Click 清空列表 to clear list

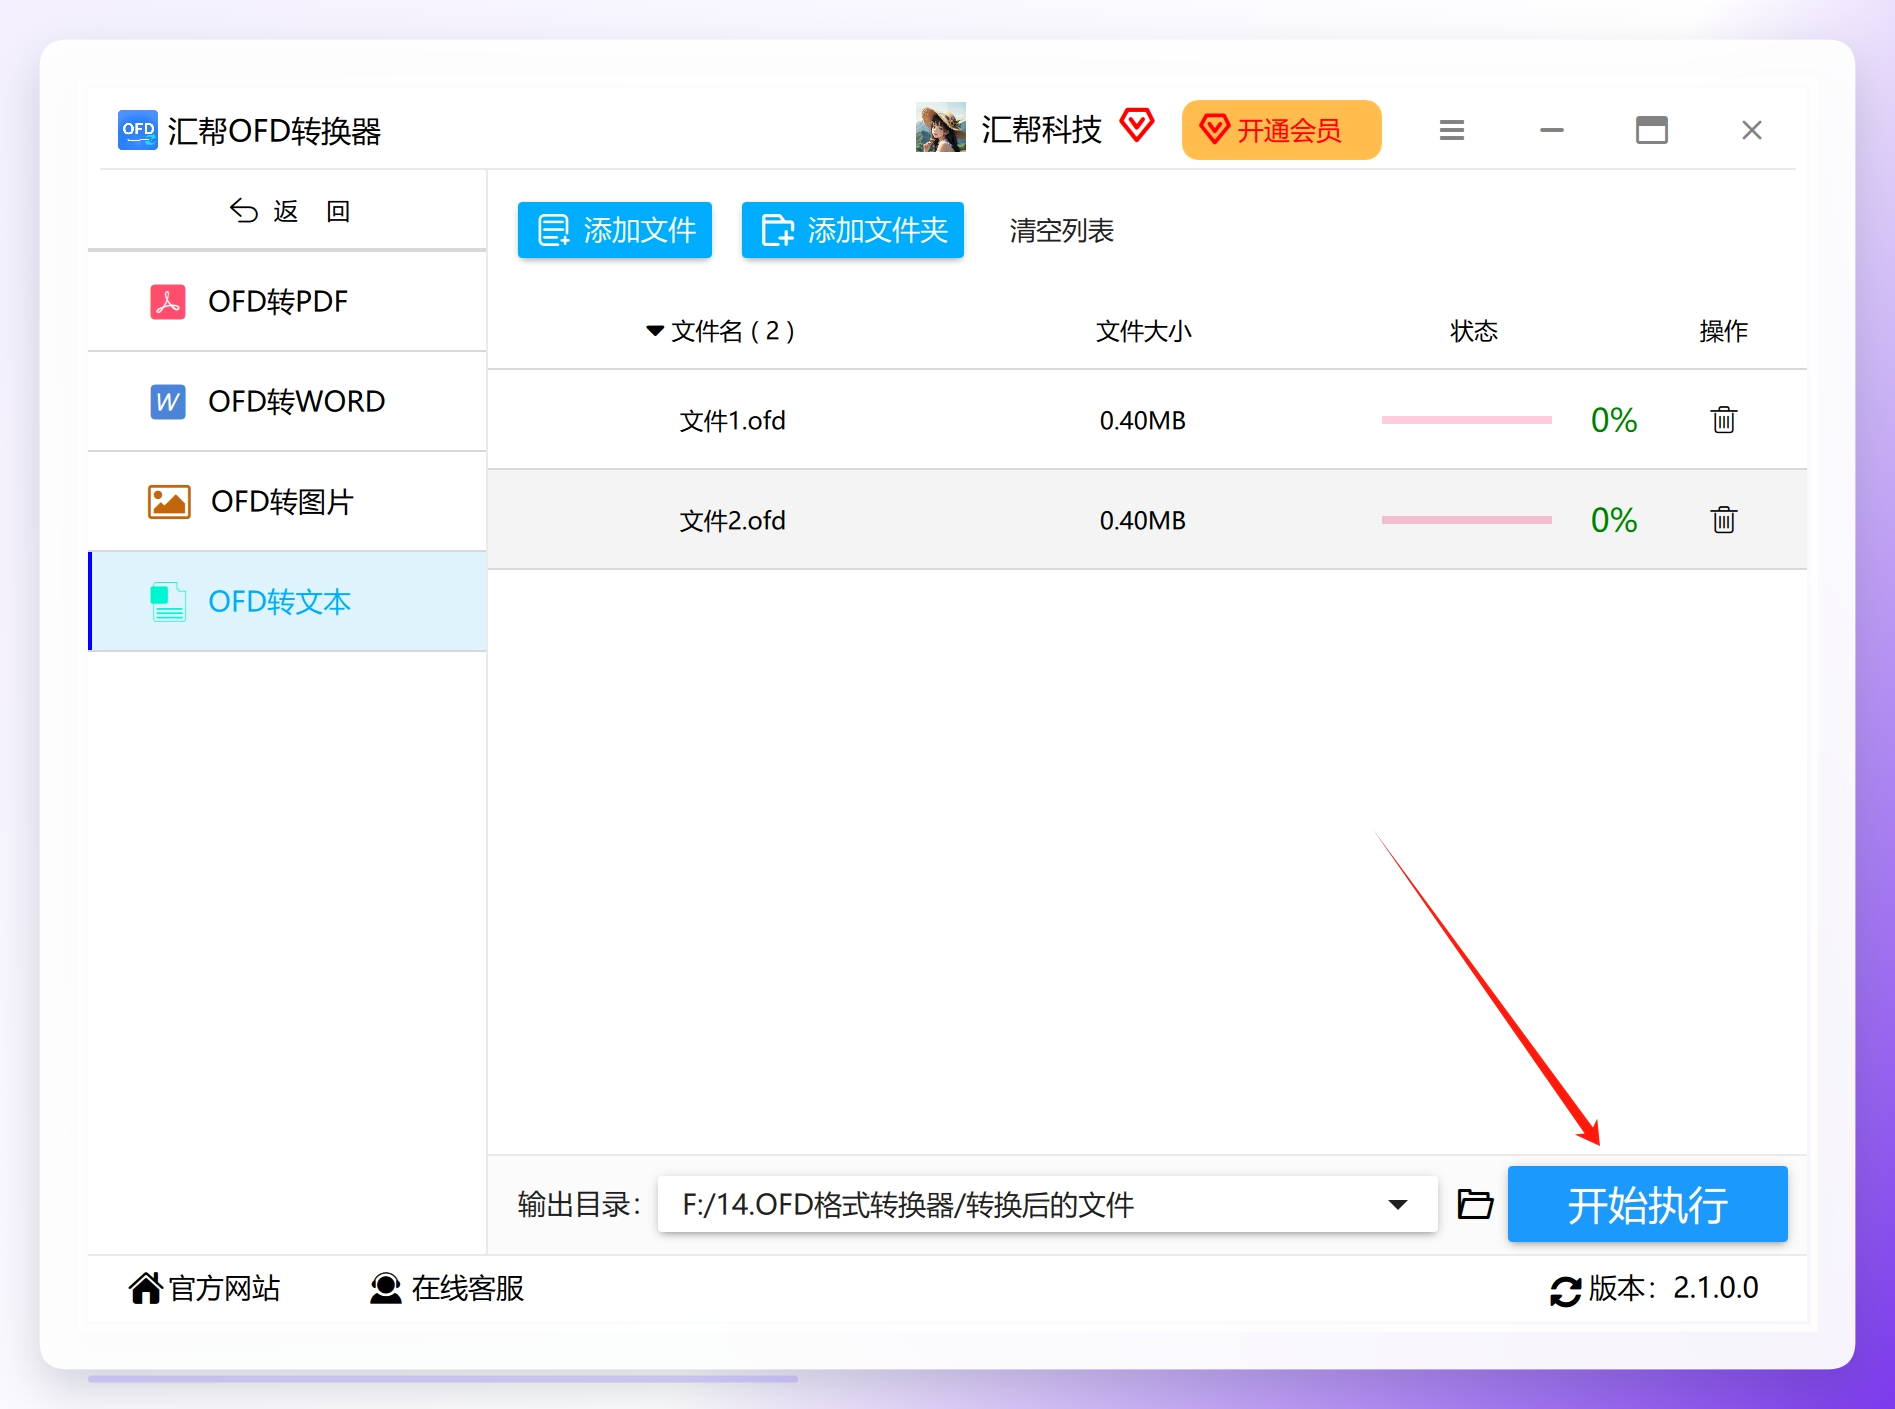pyautogui.click(x=1062, y=231)
